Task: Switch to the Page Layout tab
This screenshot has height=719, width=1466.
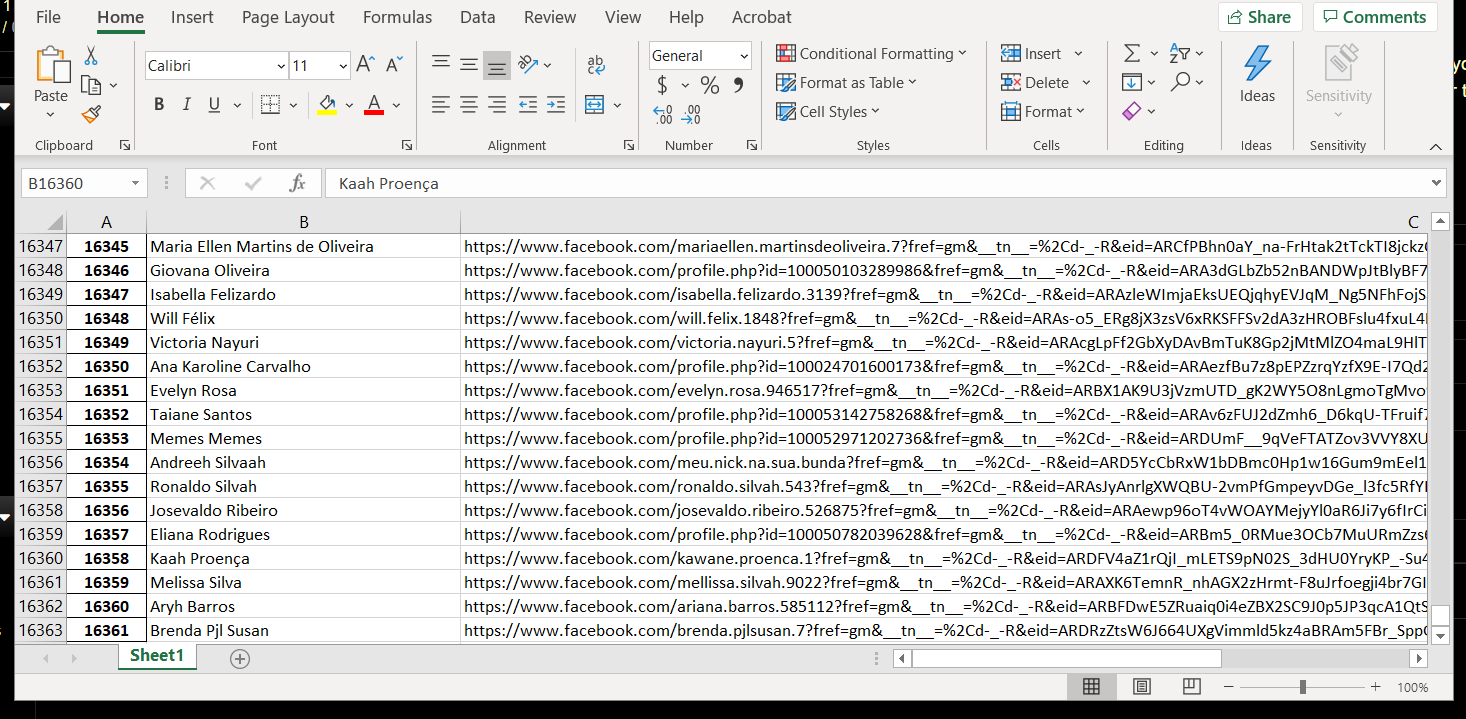Action: click(288, 17)
